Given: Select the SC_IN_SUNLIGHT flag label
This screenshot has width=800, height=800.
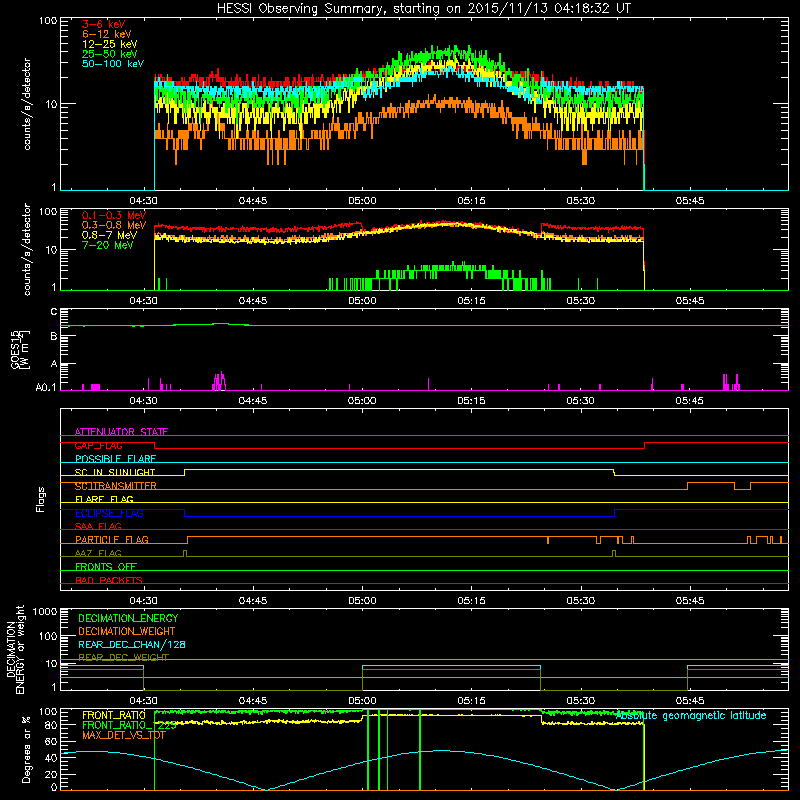Looking at the screenshot, I should click(115, 472).
